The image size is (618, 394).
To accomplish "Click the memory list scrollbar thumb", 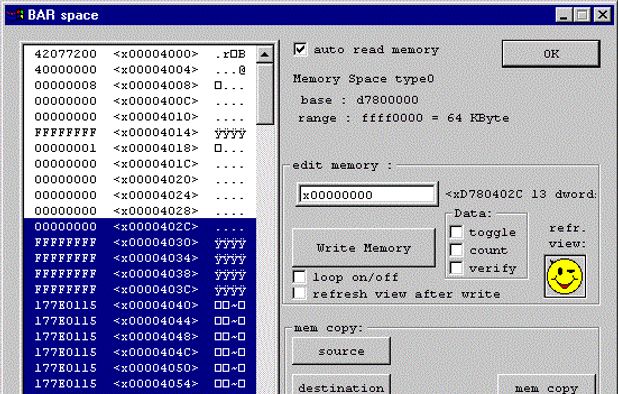I will [264, 94].
